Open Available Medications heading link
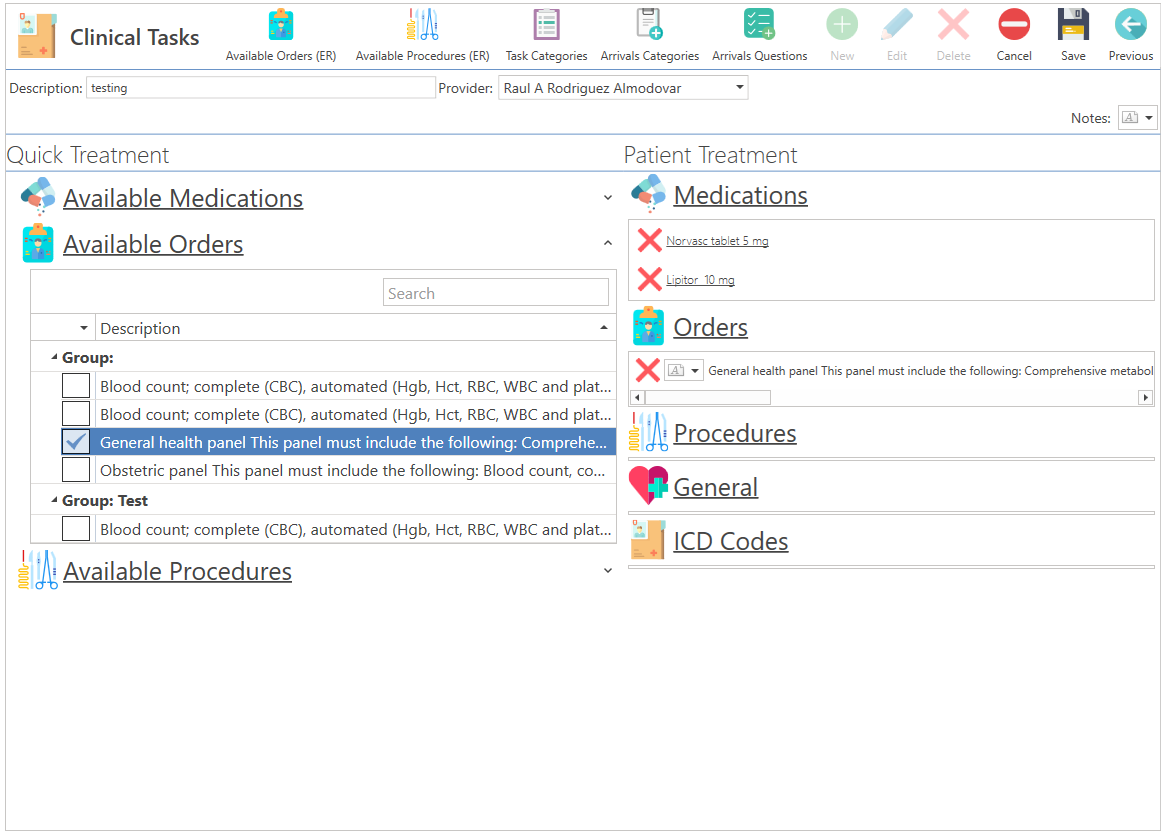 pos(183,198)
